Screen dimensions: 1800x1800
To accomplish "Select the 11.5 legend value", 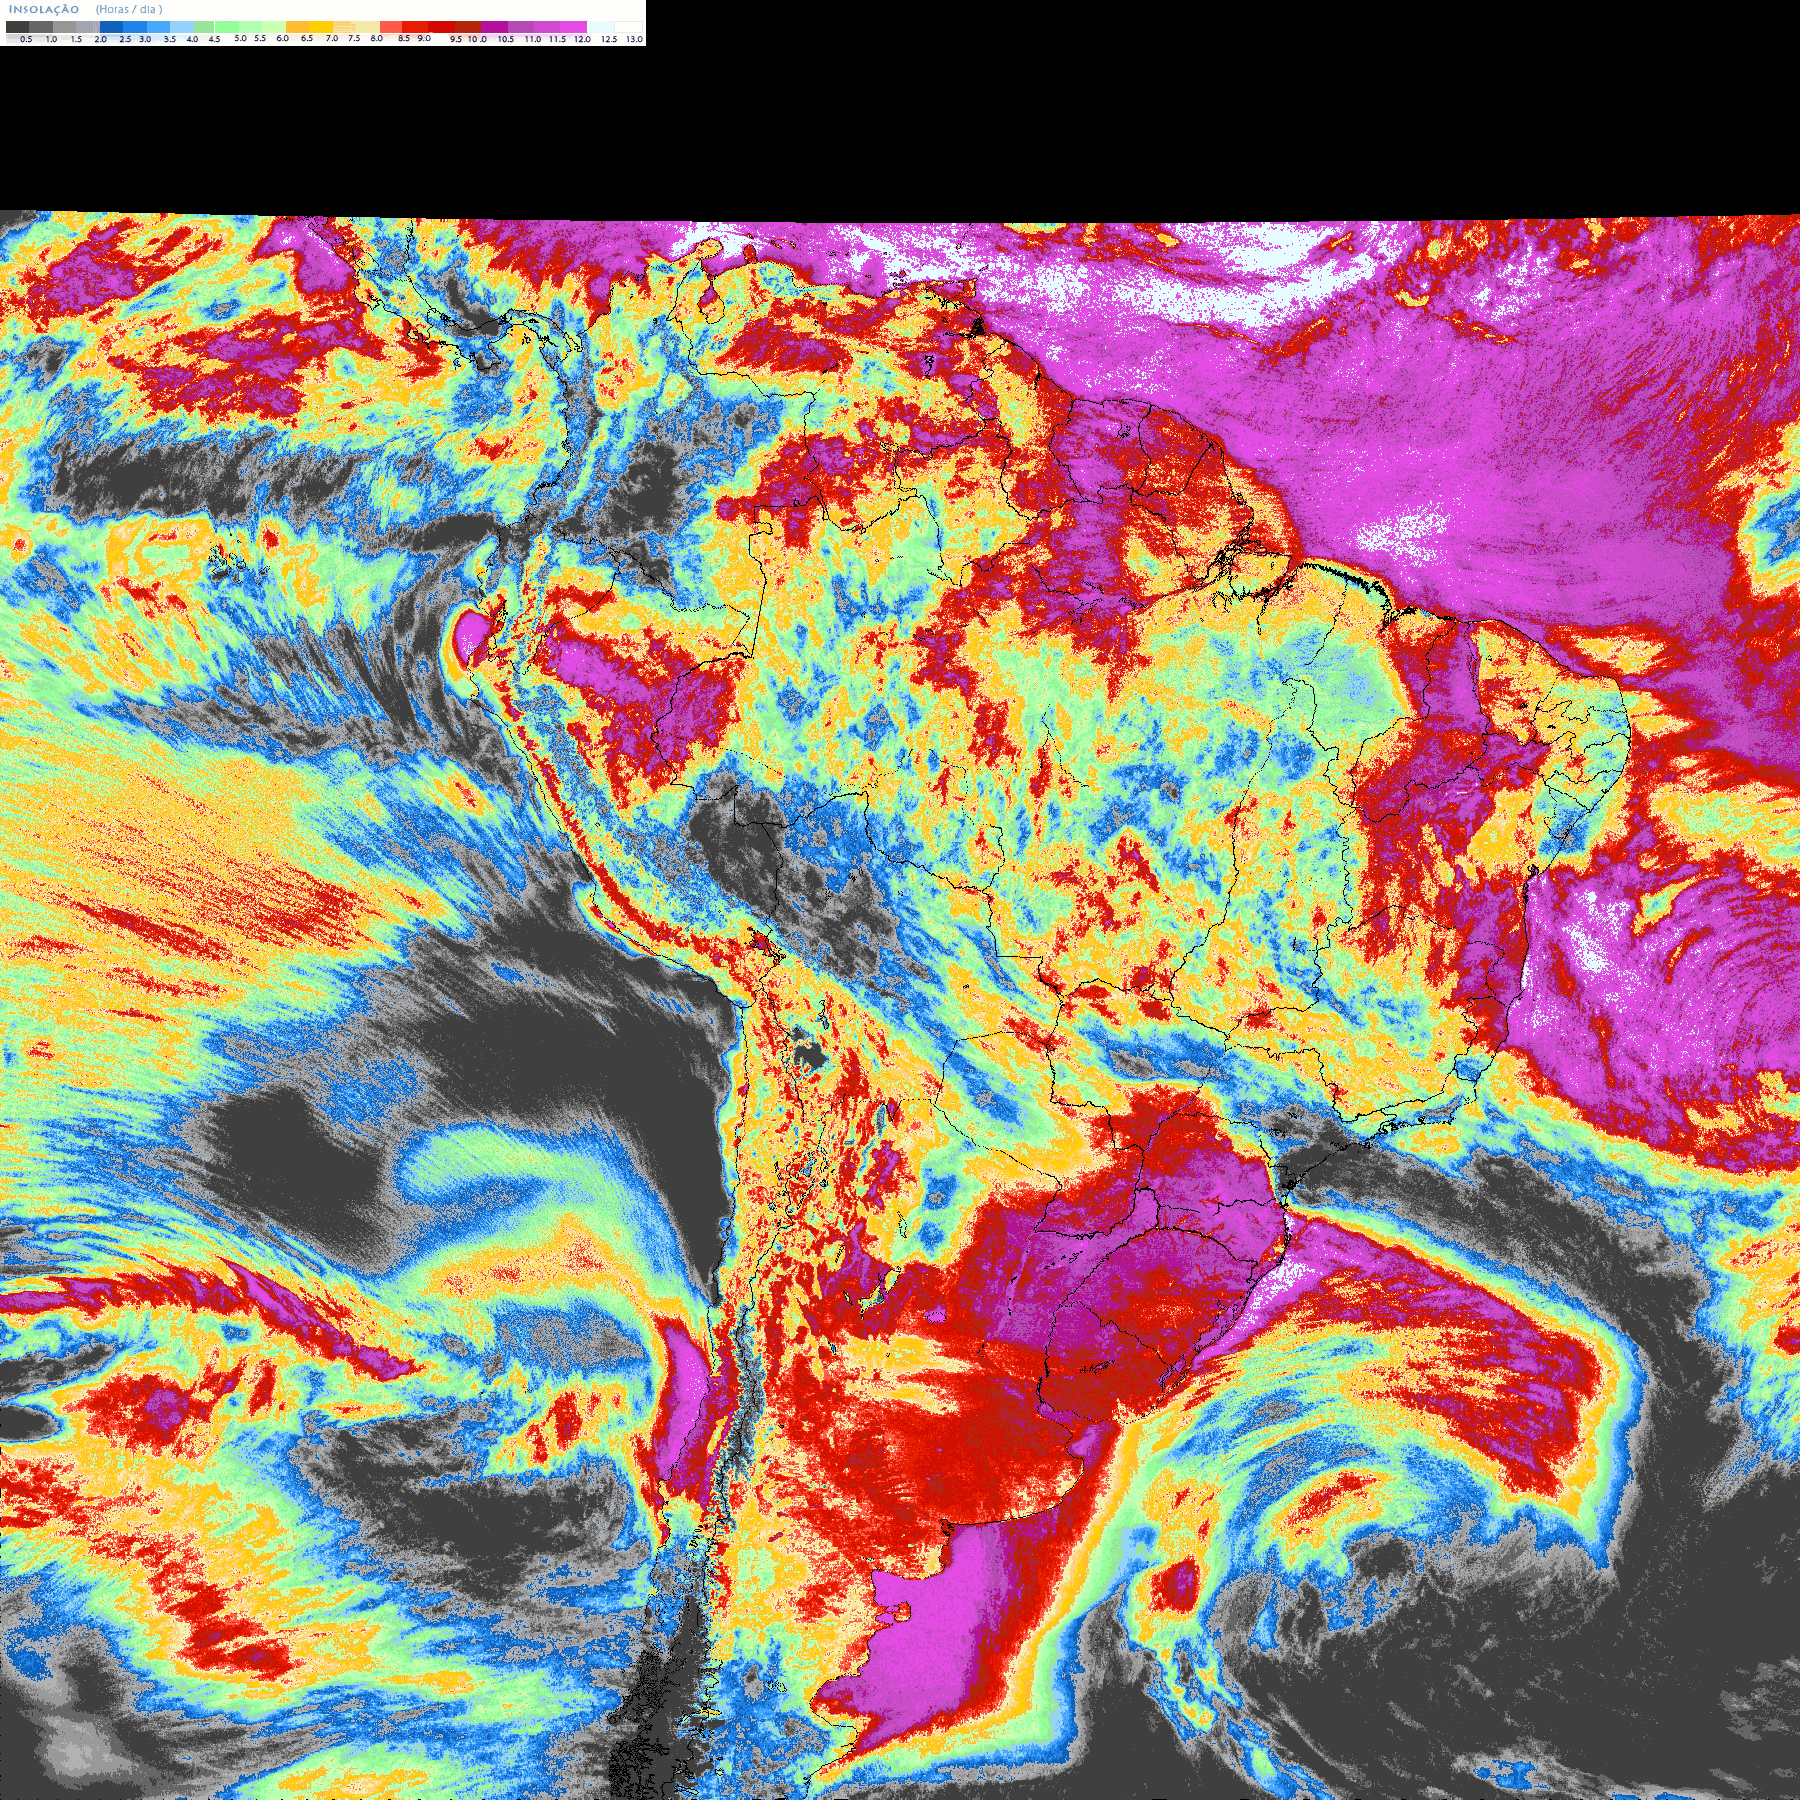I will tap(557, 39).
